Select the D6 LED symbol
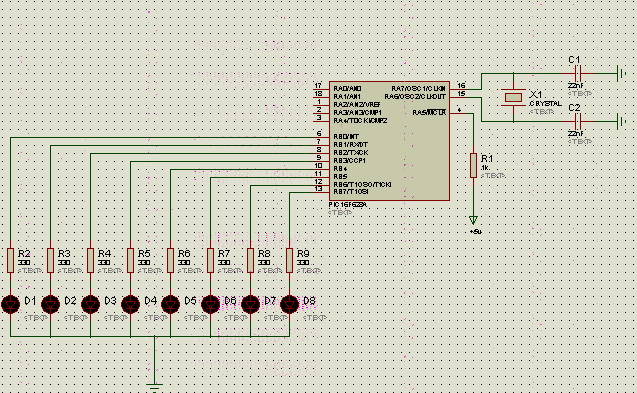Screen dimensions: 637x393 tap(210, 304)
